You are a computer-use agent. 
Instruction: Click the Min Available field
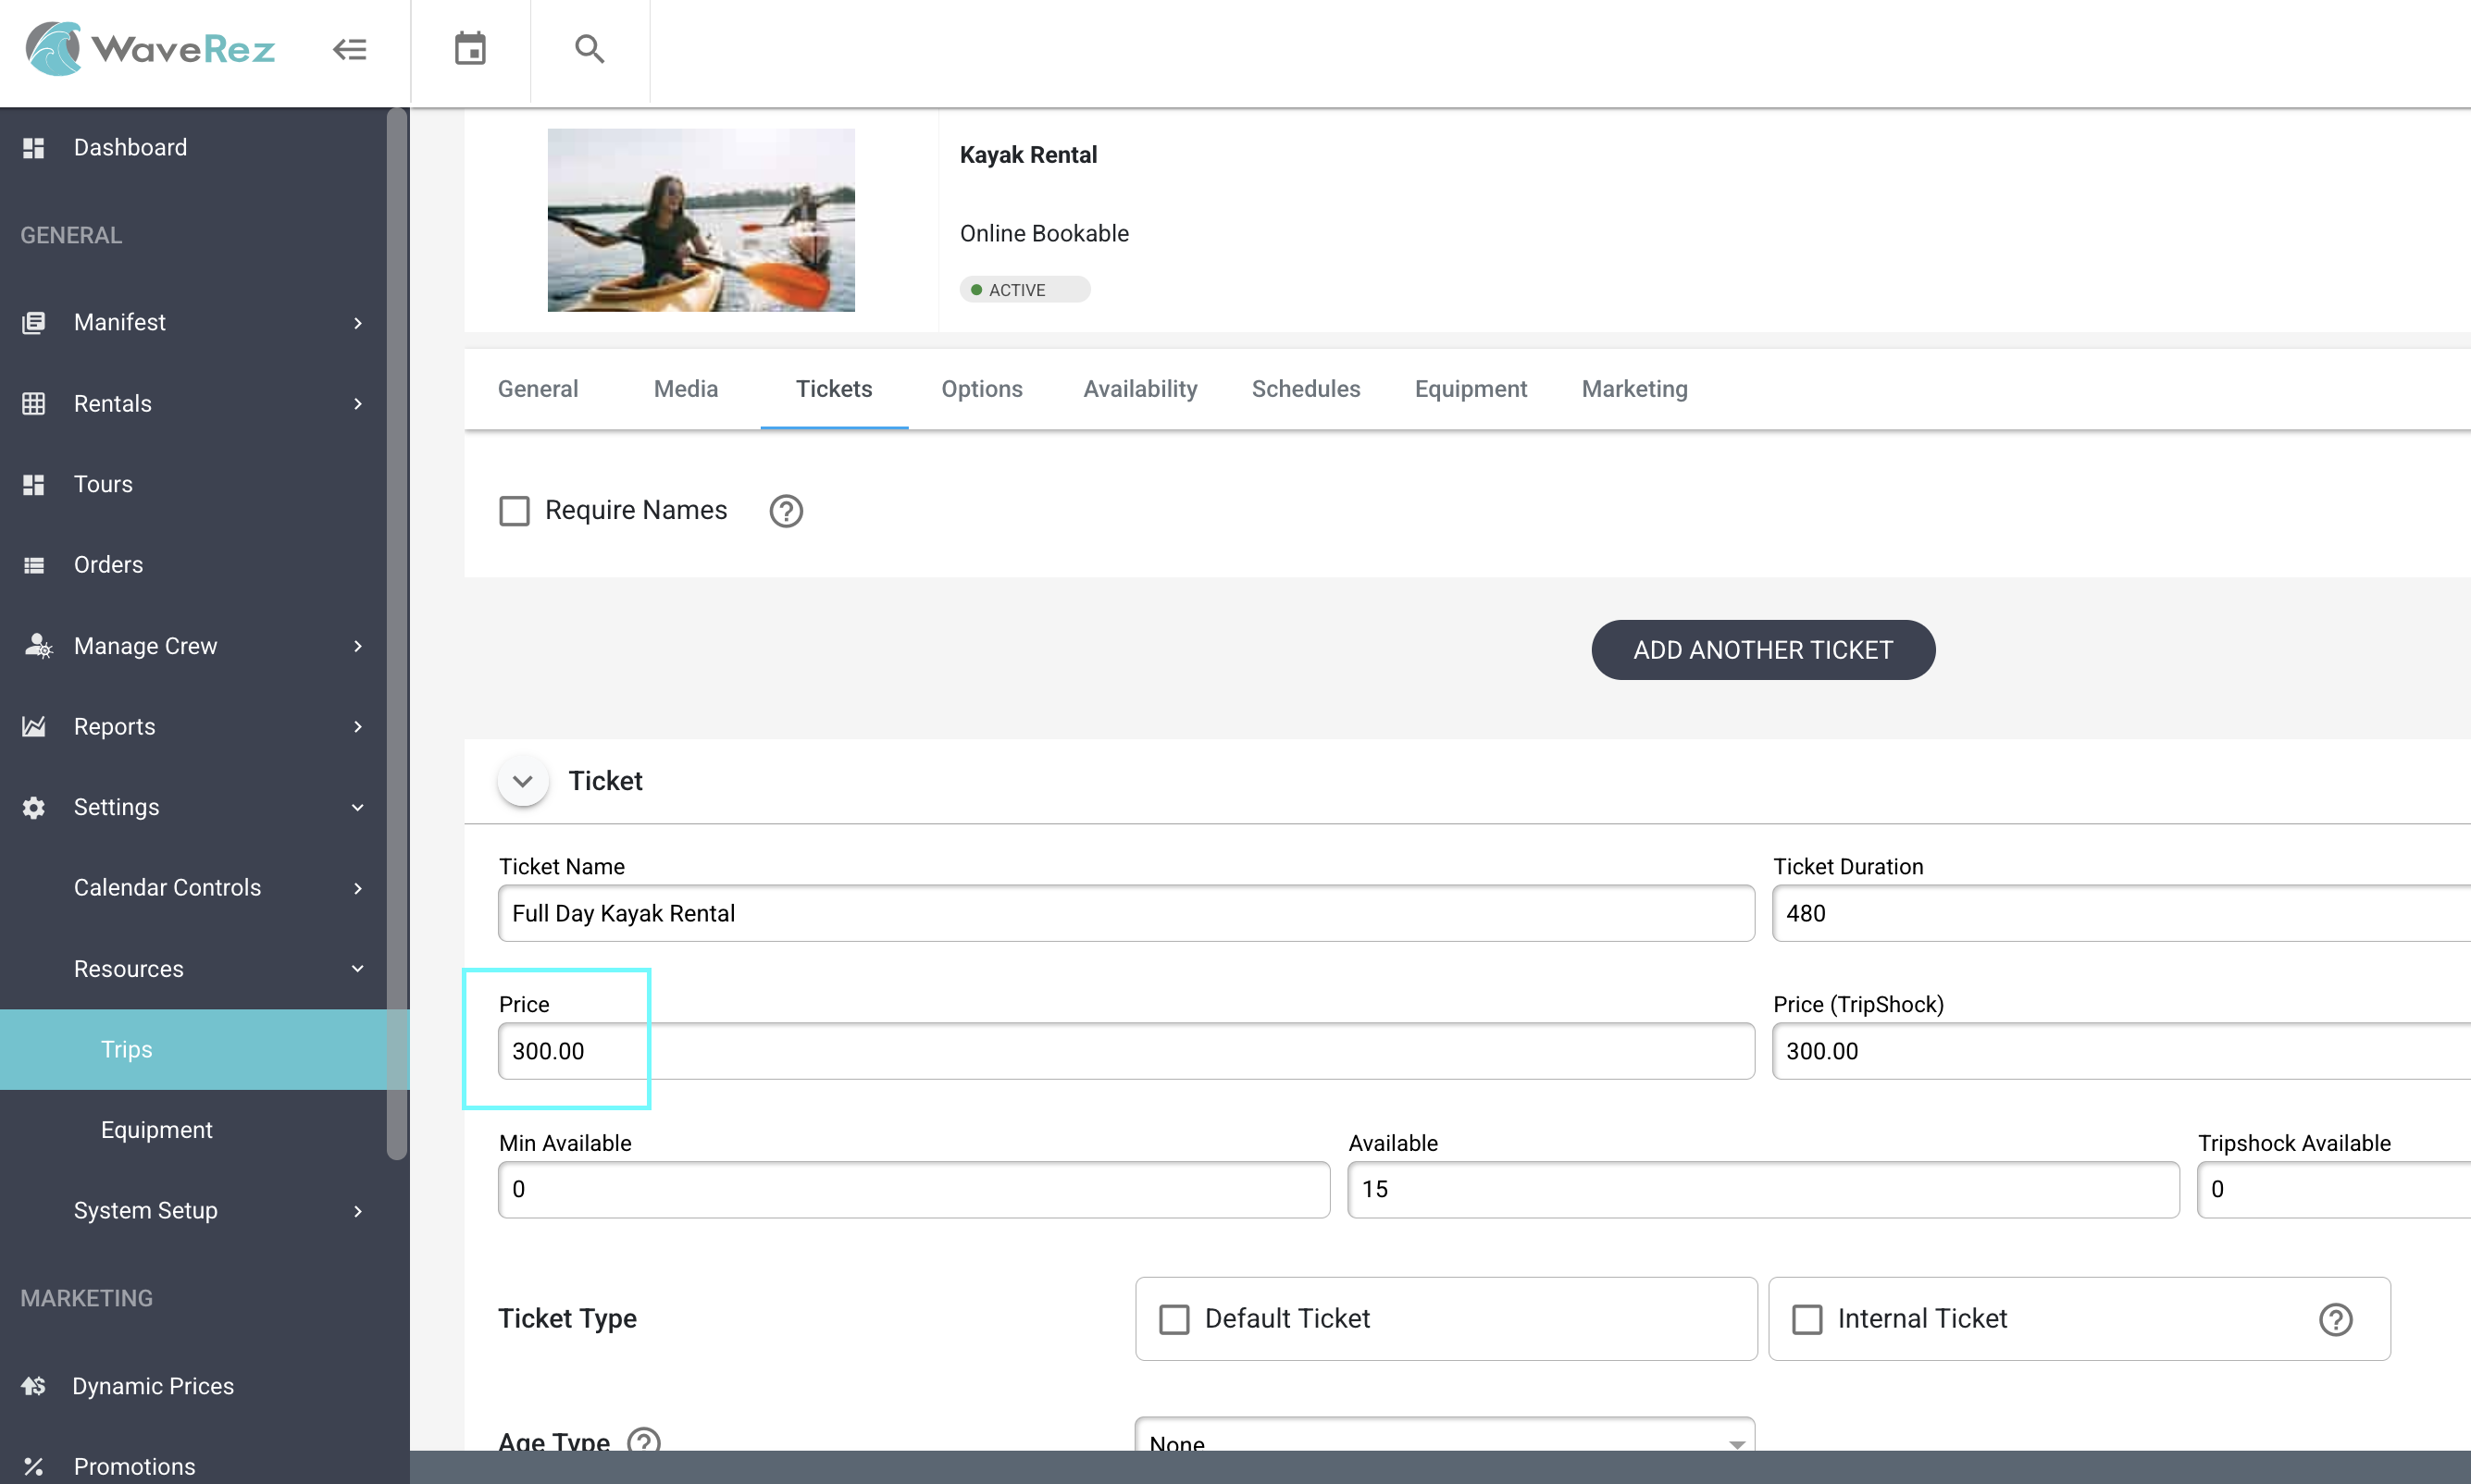tap(914, 1189)
